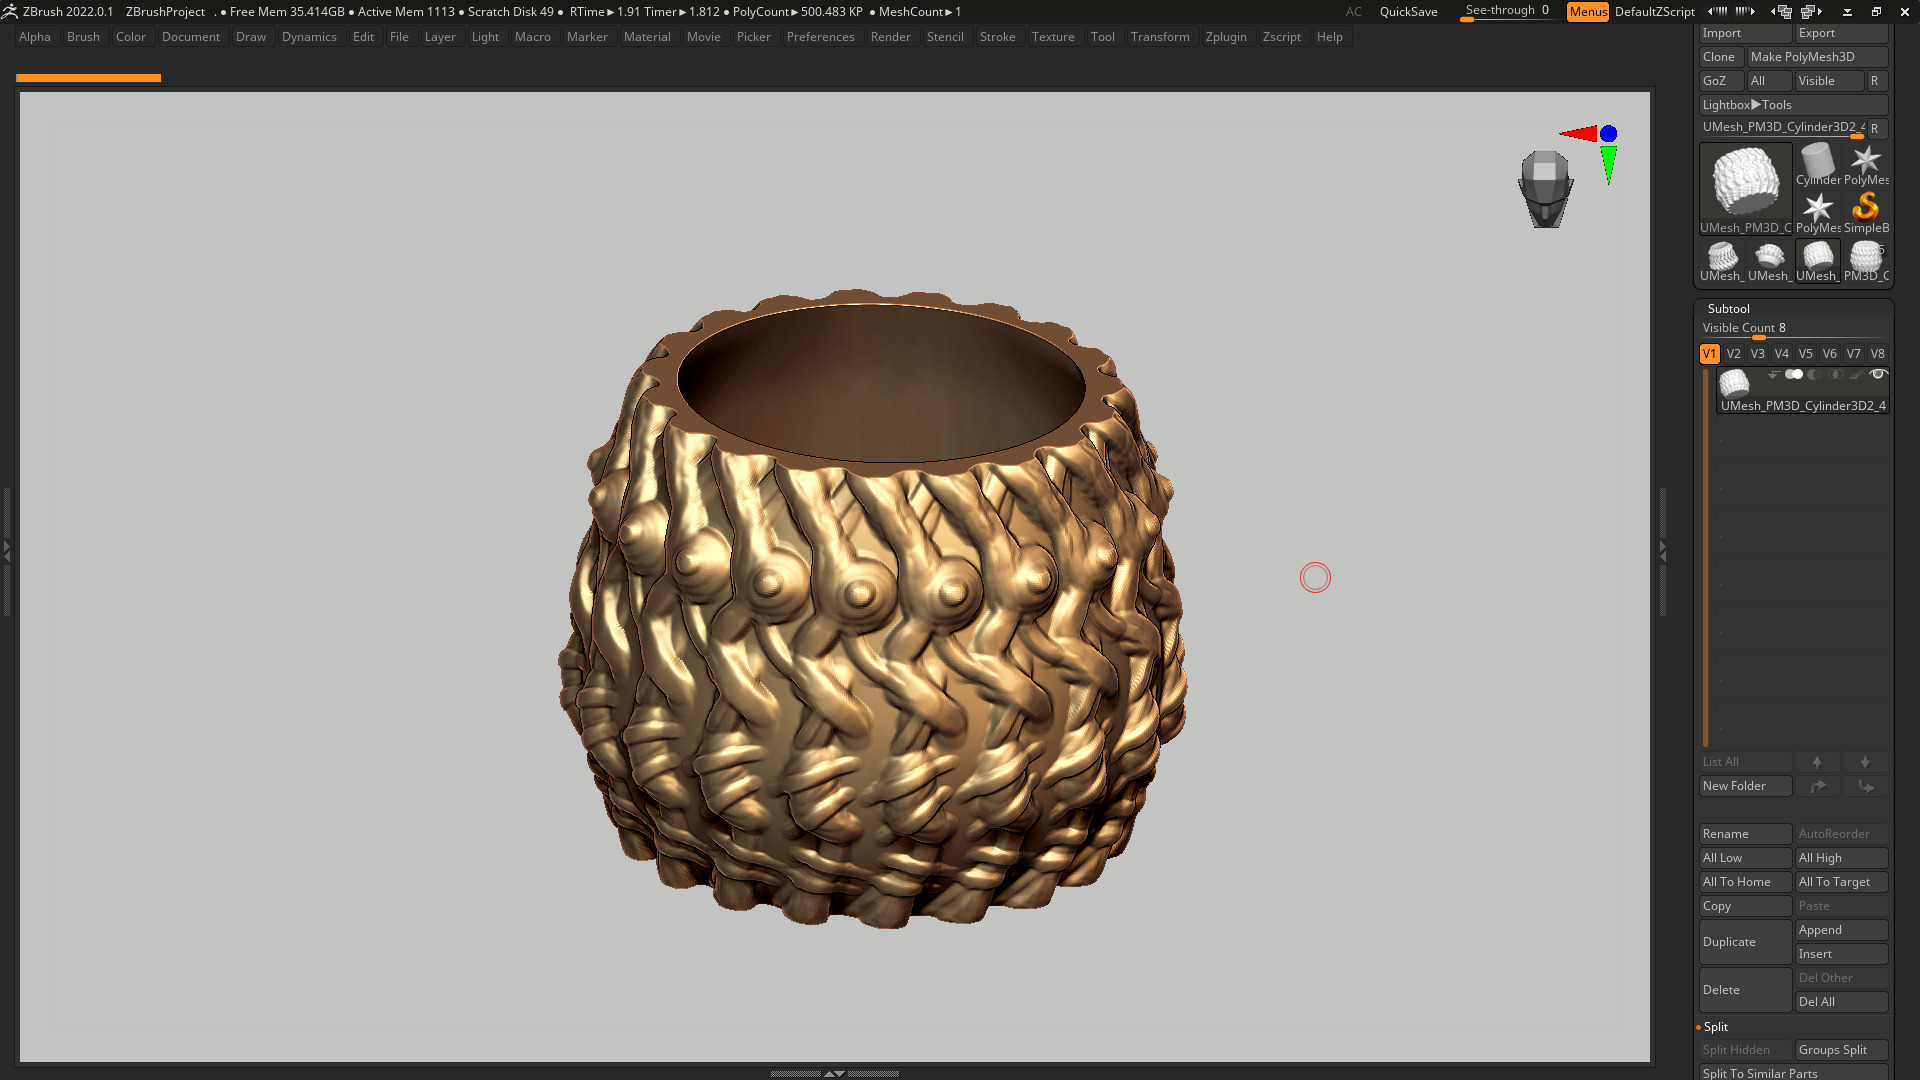
Task: Click the head orientation camera gizmo
Action: point(1545,188)
